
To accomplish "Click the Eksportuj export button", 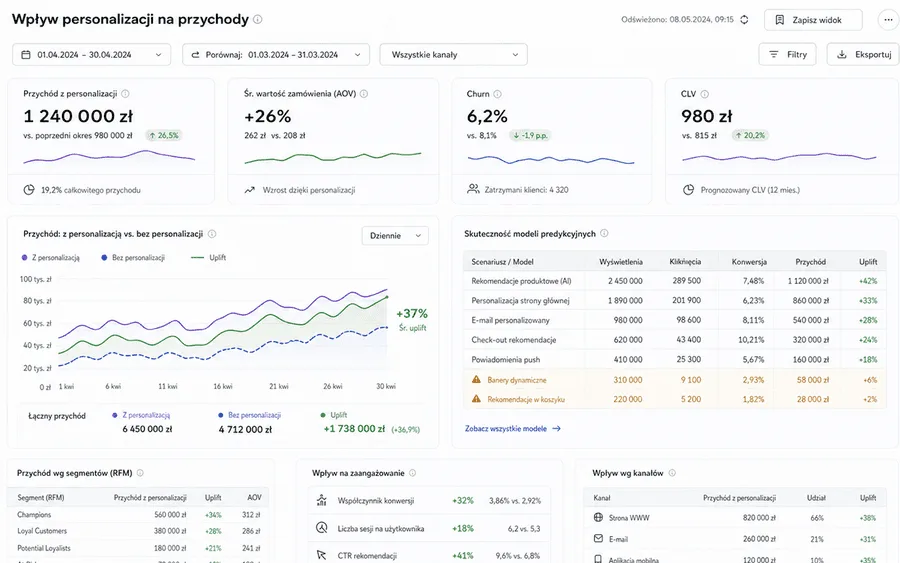I will click(863, 55).
